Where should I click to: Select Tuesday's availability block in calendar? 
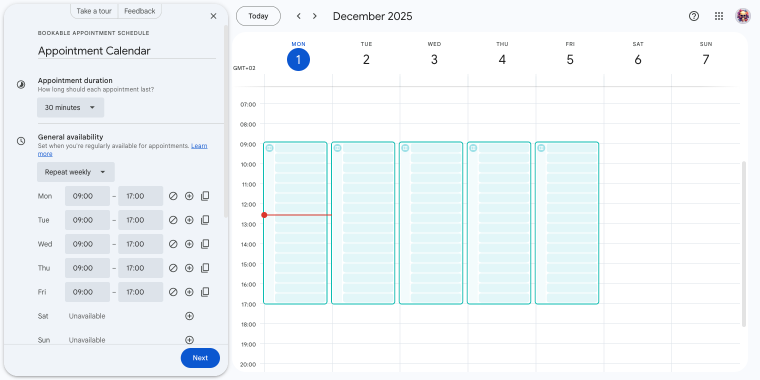pos(363,223)
